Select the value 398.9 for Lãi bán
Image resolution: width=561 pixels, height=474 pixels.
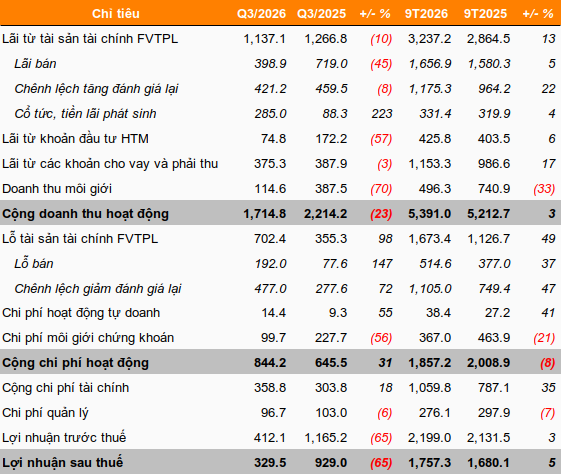click(270, 64)
